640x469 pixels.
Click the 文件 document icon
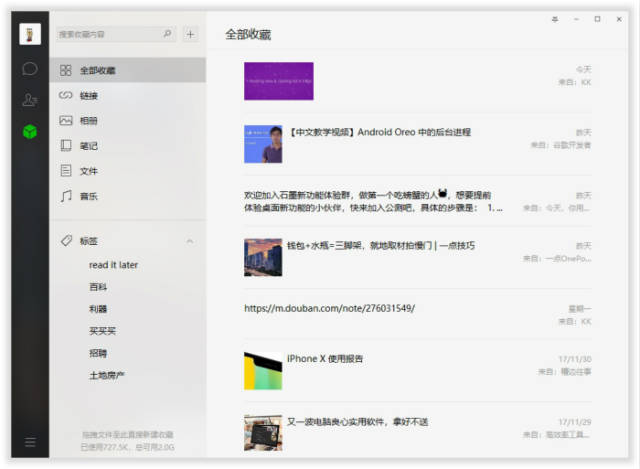click(x=65, y=171)
